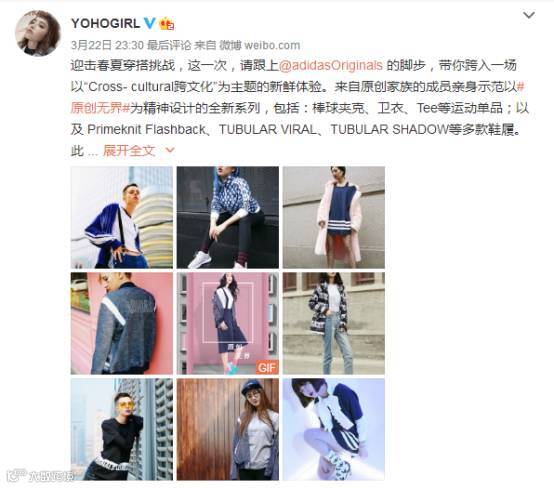Click the YOHOGIRL profile avatar
554x488 pixels.
pos(38,33)
